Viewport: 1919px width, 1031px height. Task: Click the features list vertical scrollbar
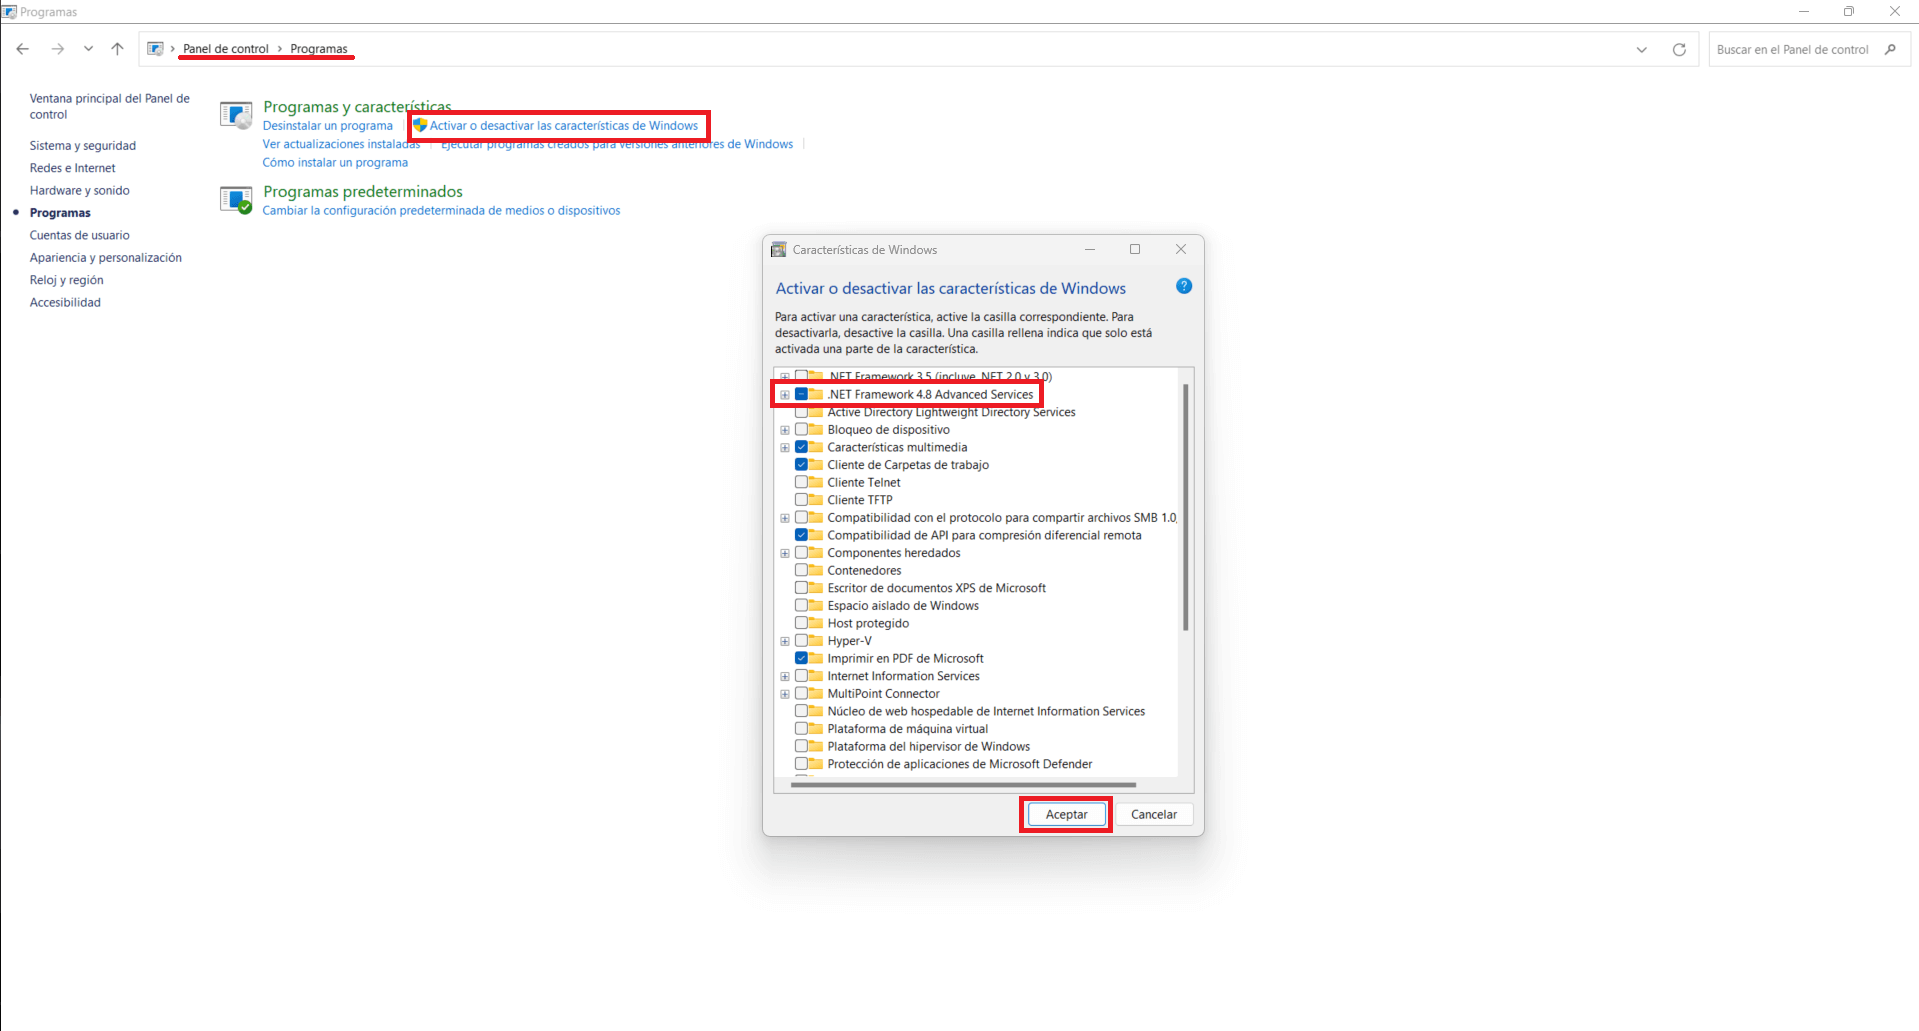[x=1186, y=506]
